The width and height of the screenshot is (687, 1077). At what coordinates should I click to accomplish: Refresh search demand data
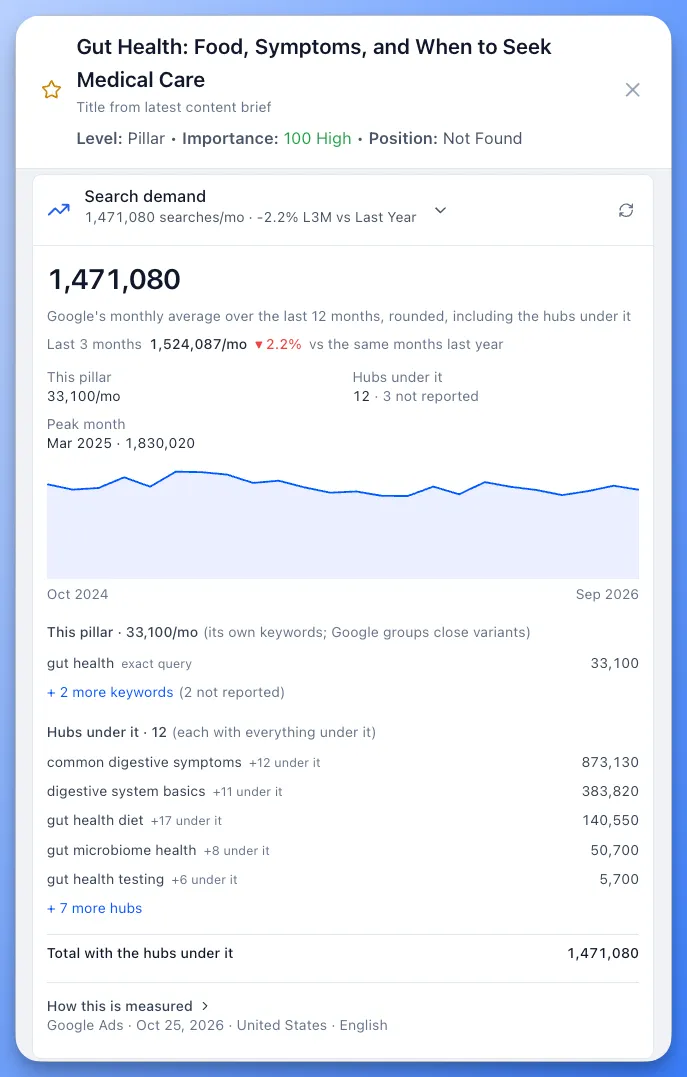626,210
